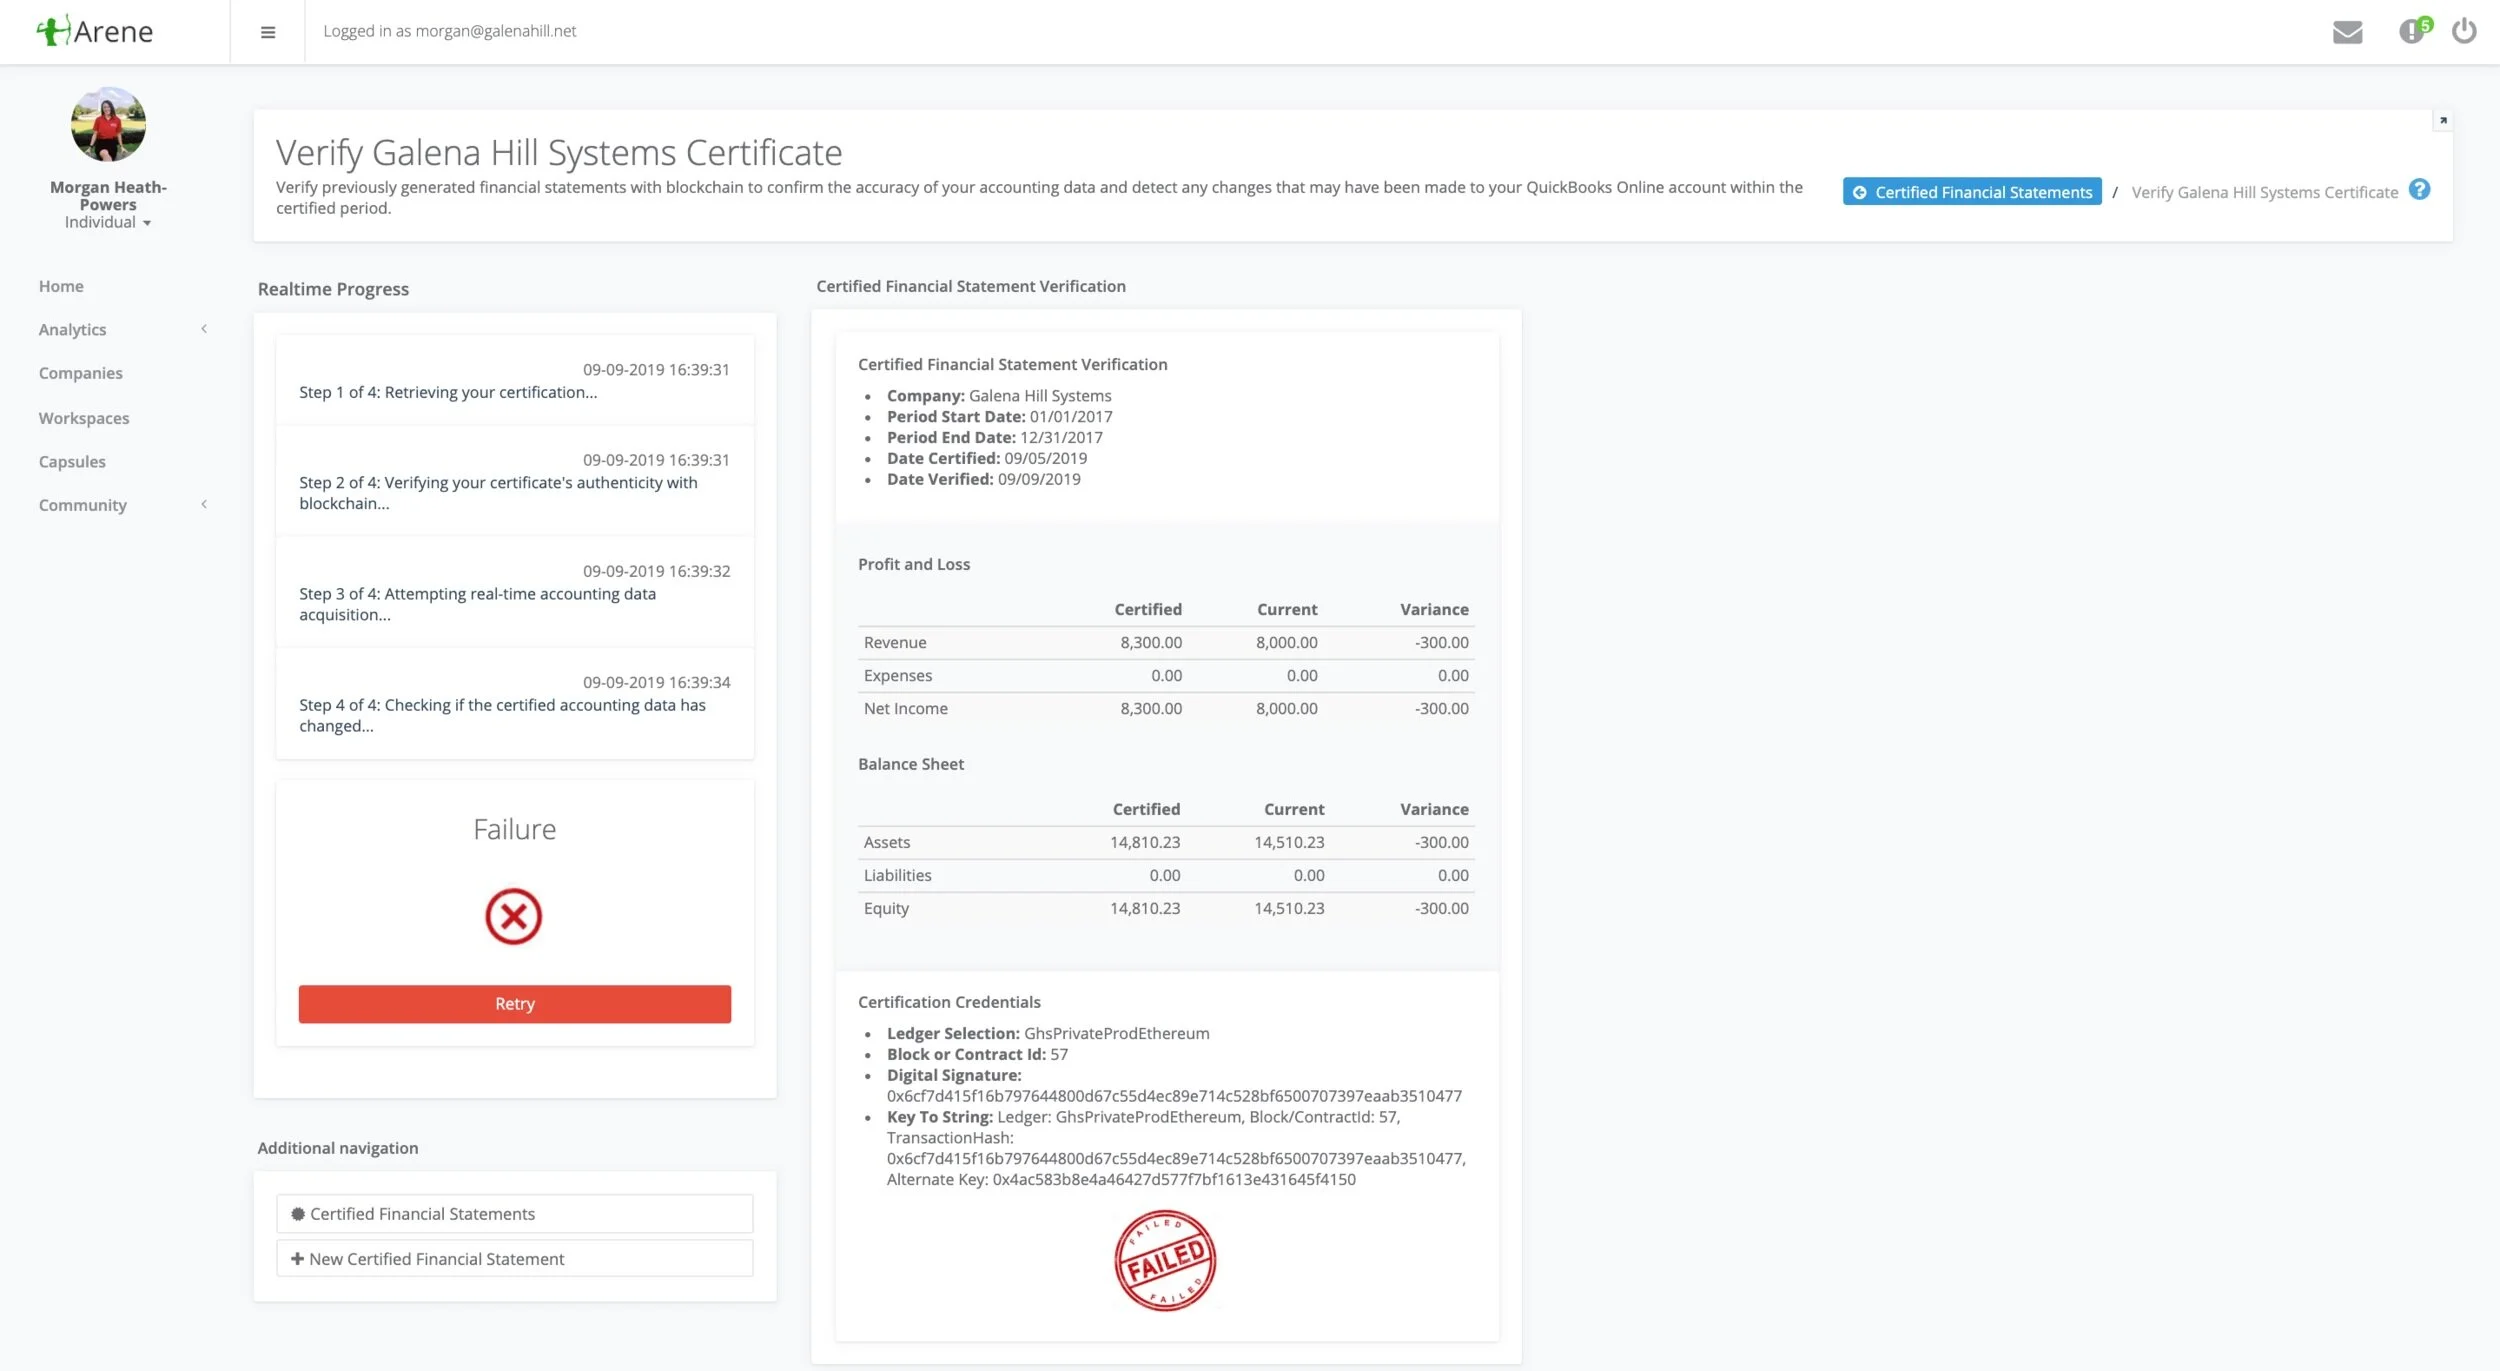The image size is (2500, 1371).
Task: Click Ledger Selection GhsPrivateProdEthereum line
Action: [x=1048, y=1033]
